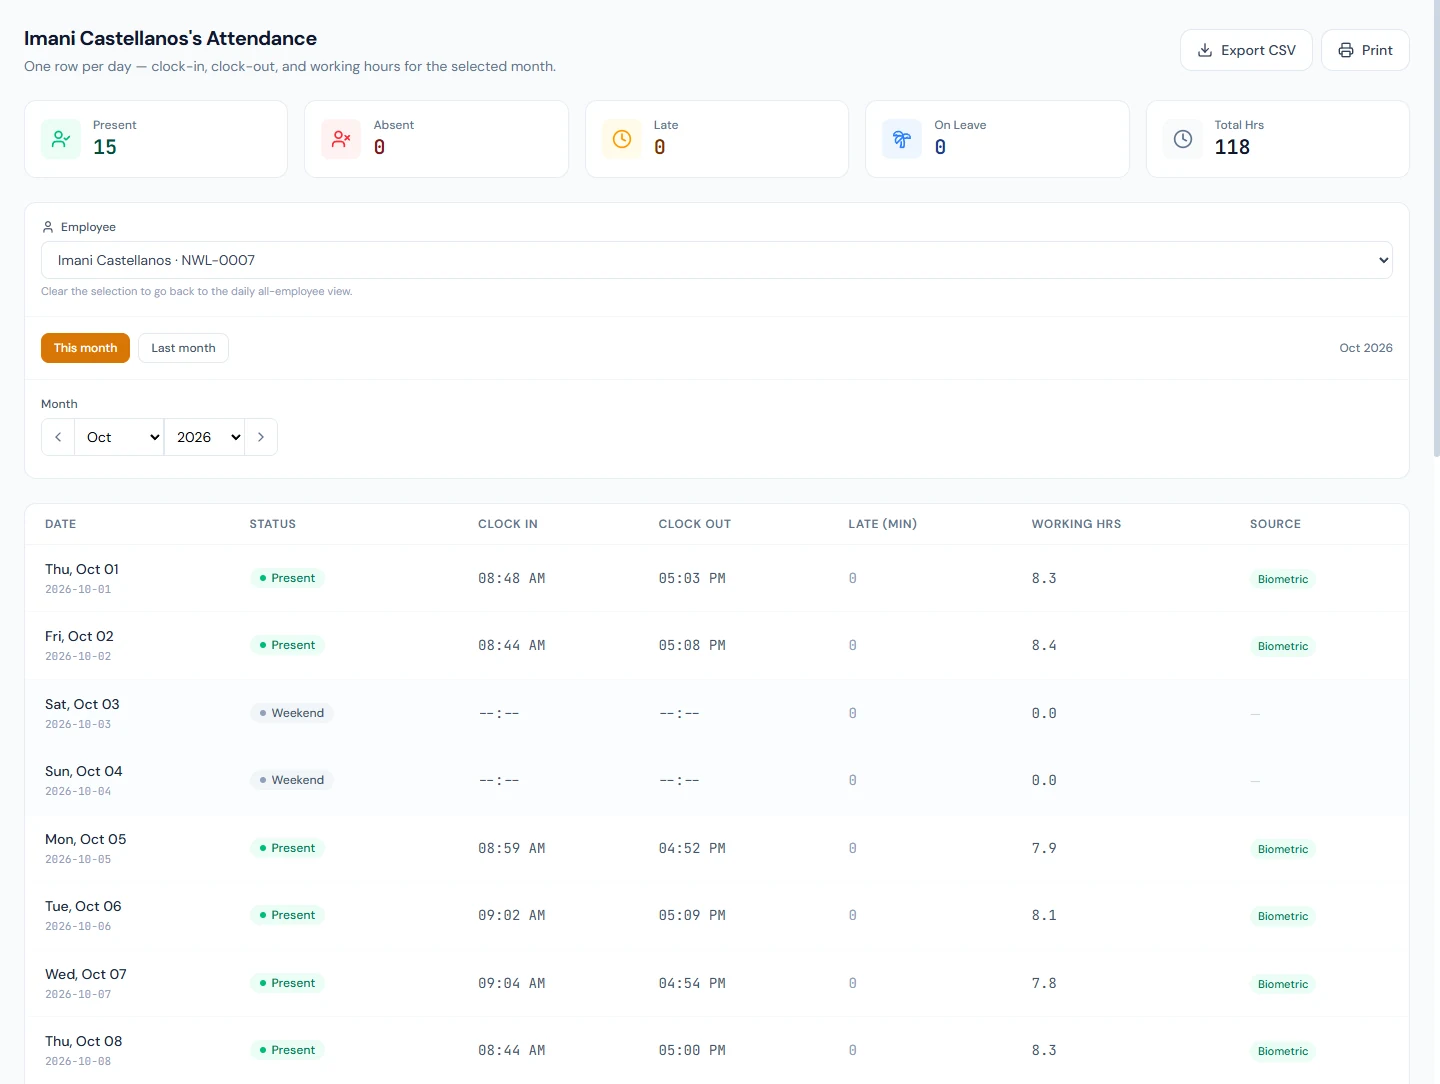Click the STATUS column header

point(273,524)
